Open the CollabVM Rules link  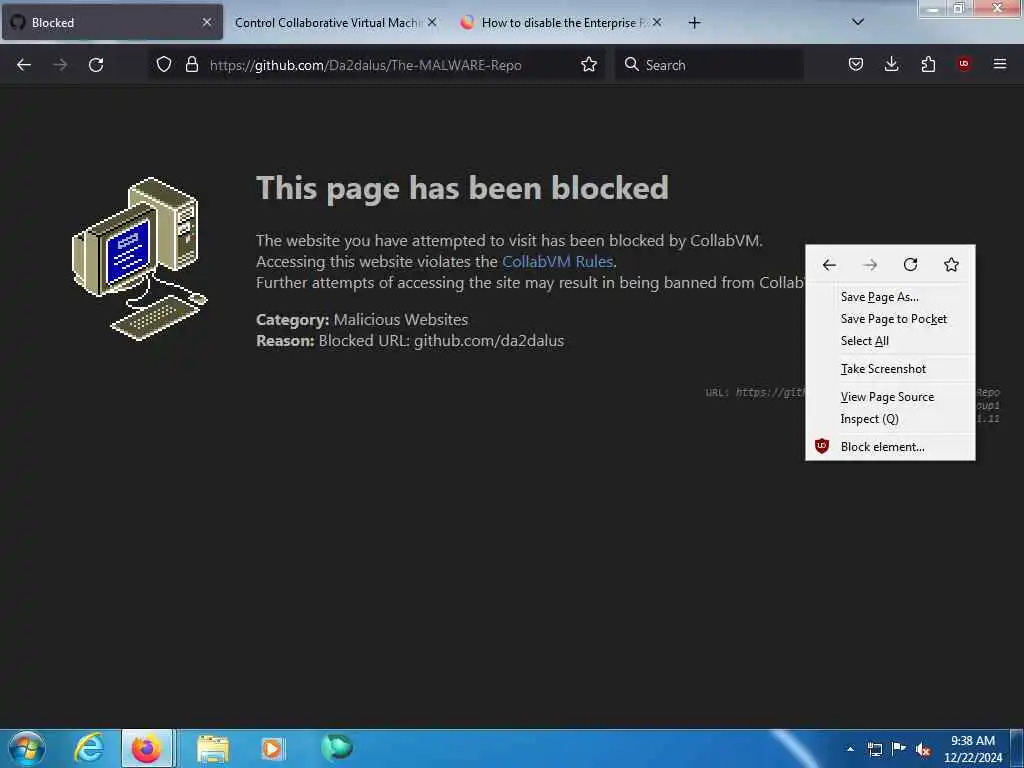557,261
